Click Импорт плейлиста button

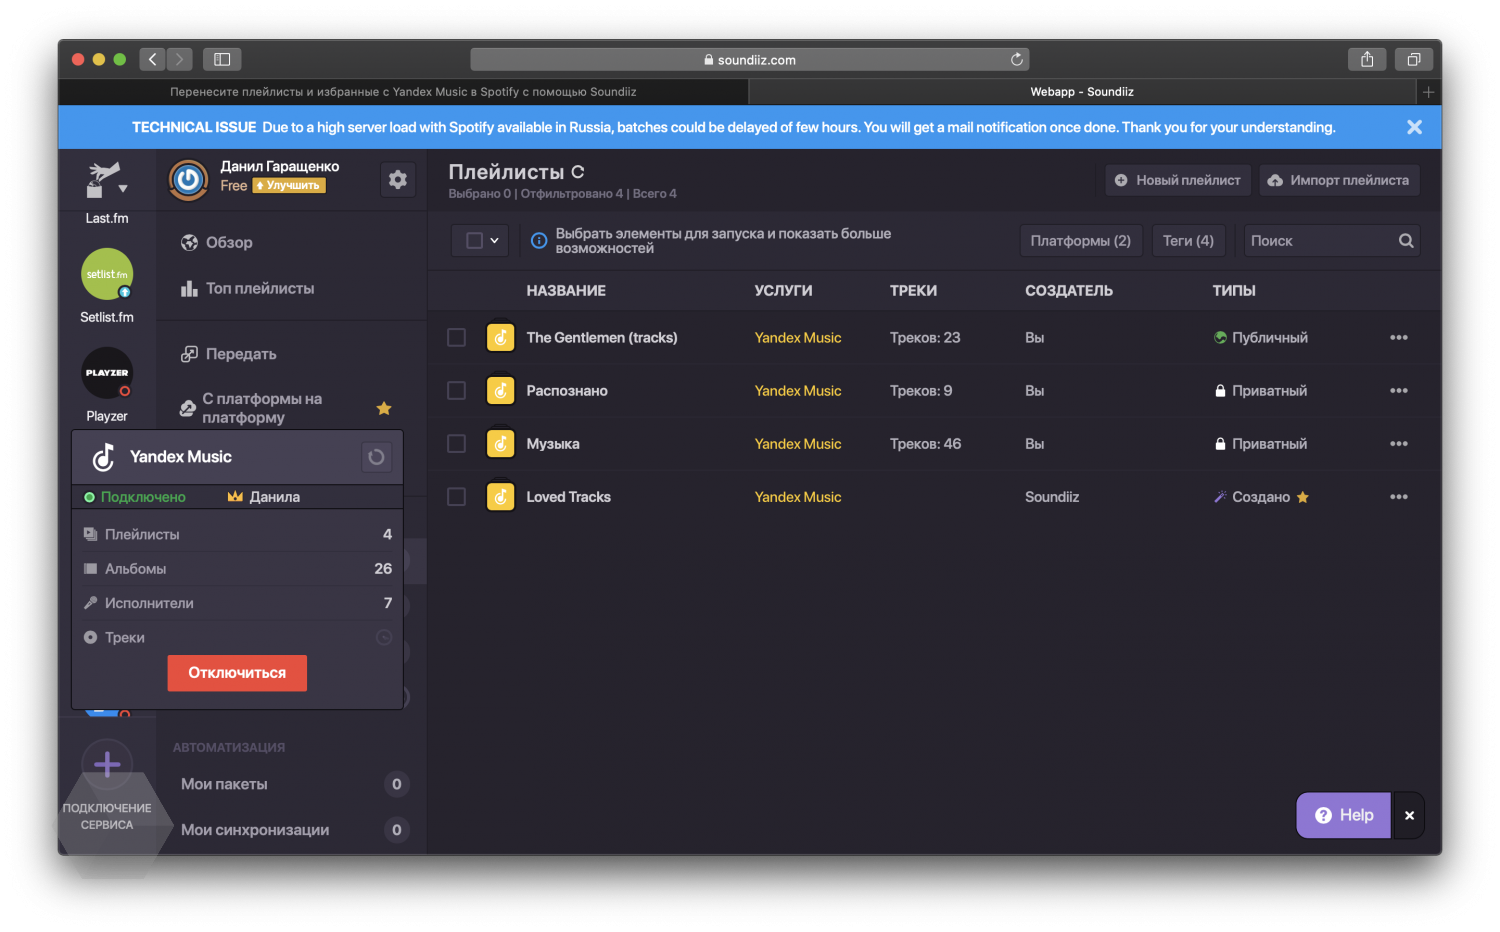[x=1339, y=180]
